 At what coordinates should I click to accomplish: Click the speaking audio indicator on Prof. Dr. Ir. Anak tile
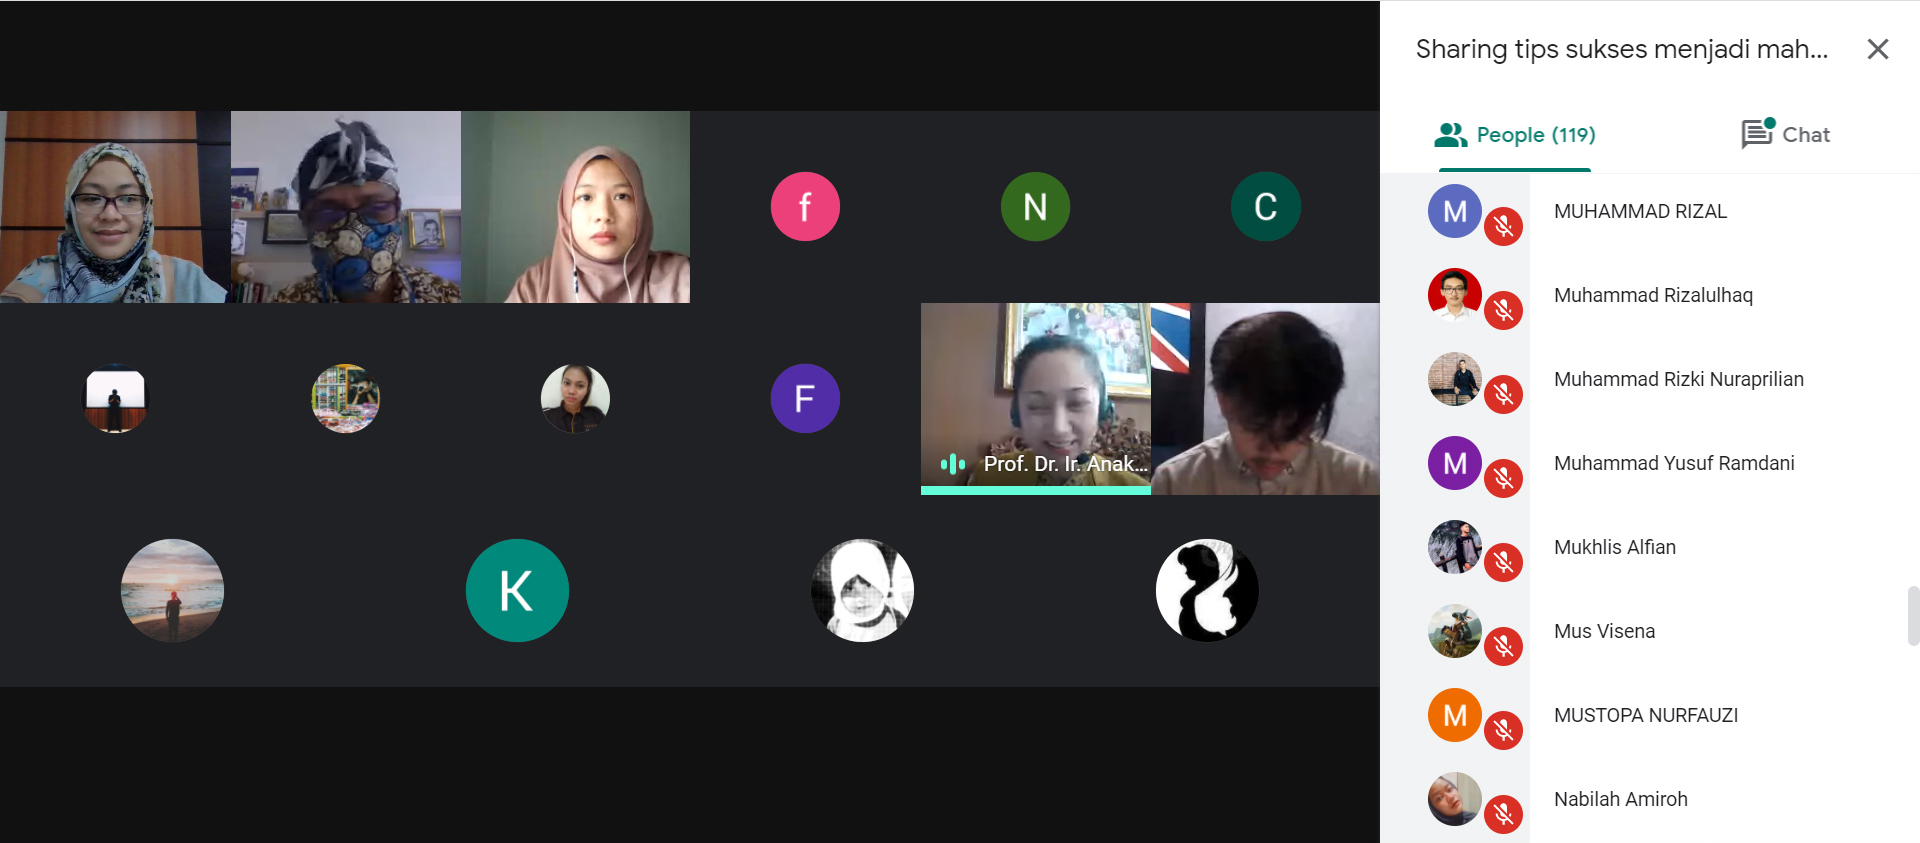952,464
